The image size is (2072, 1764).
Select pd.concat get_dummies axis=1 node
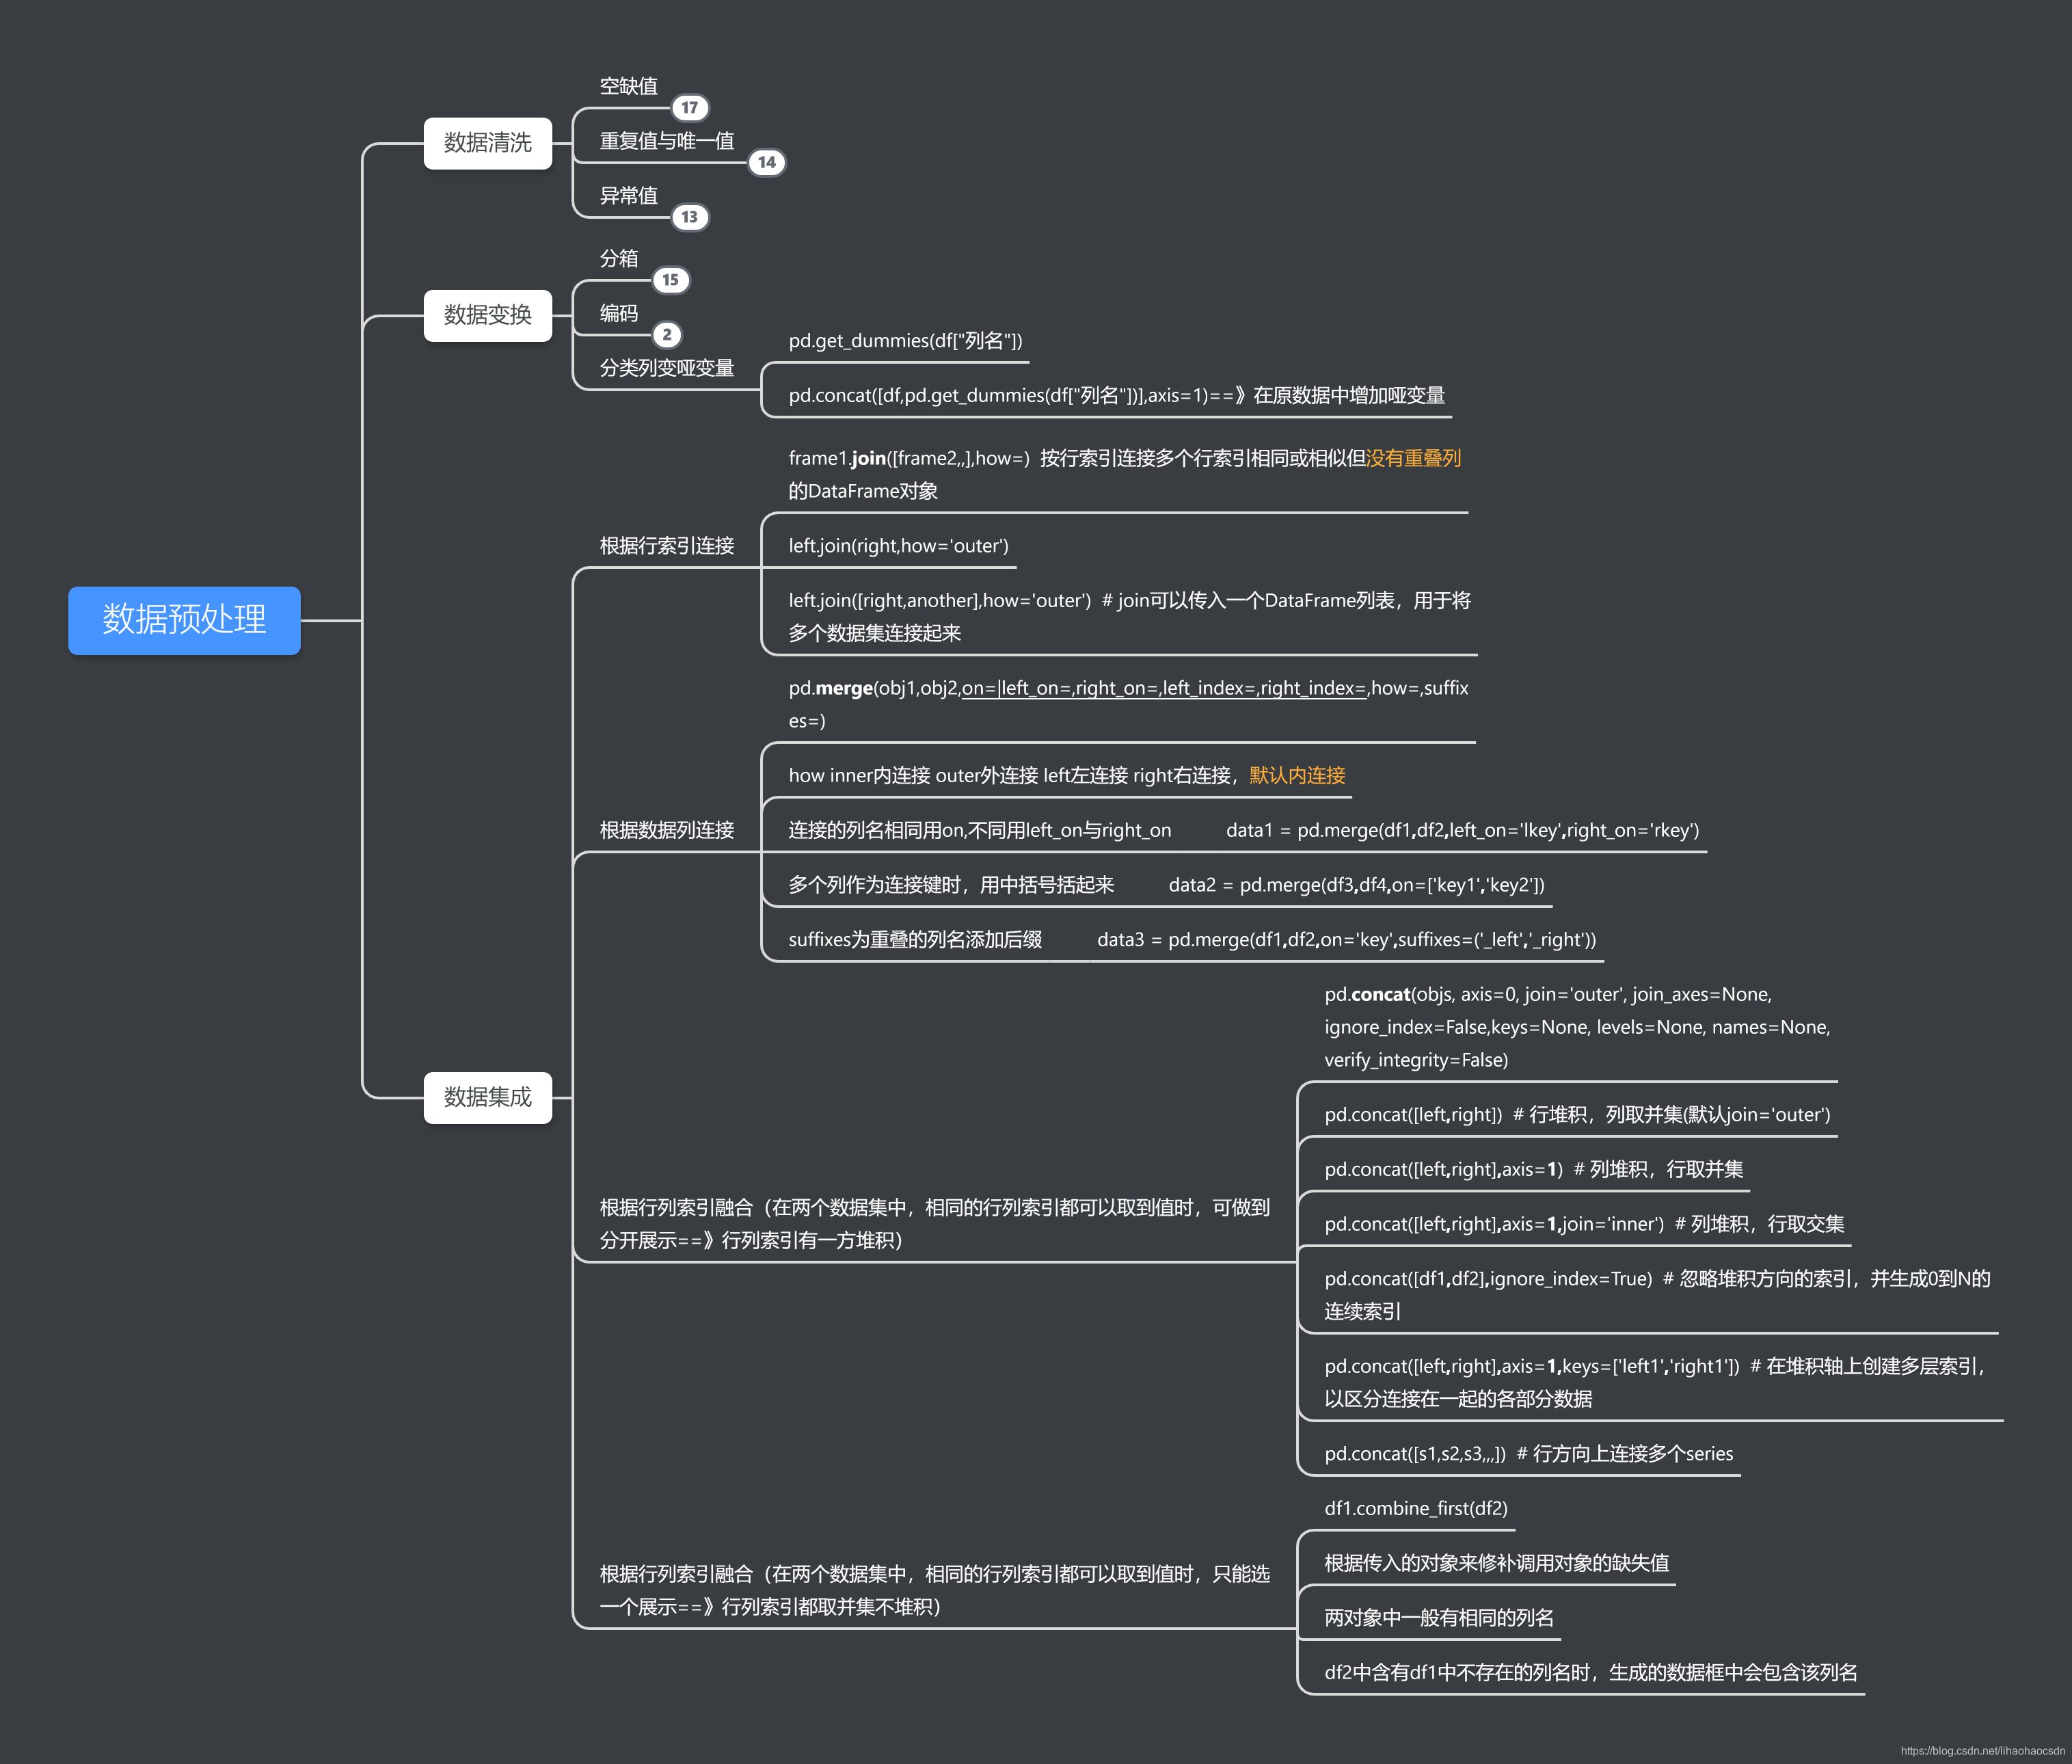click(x=1116, y=395)
